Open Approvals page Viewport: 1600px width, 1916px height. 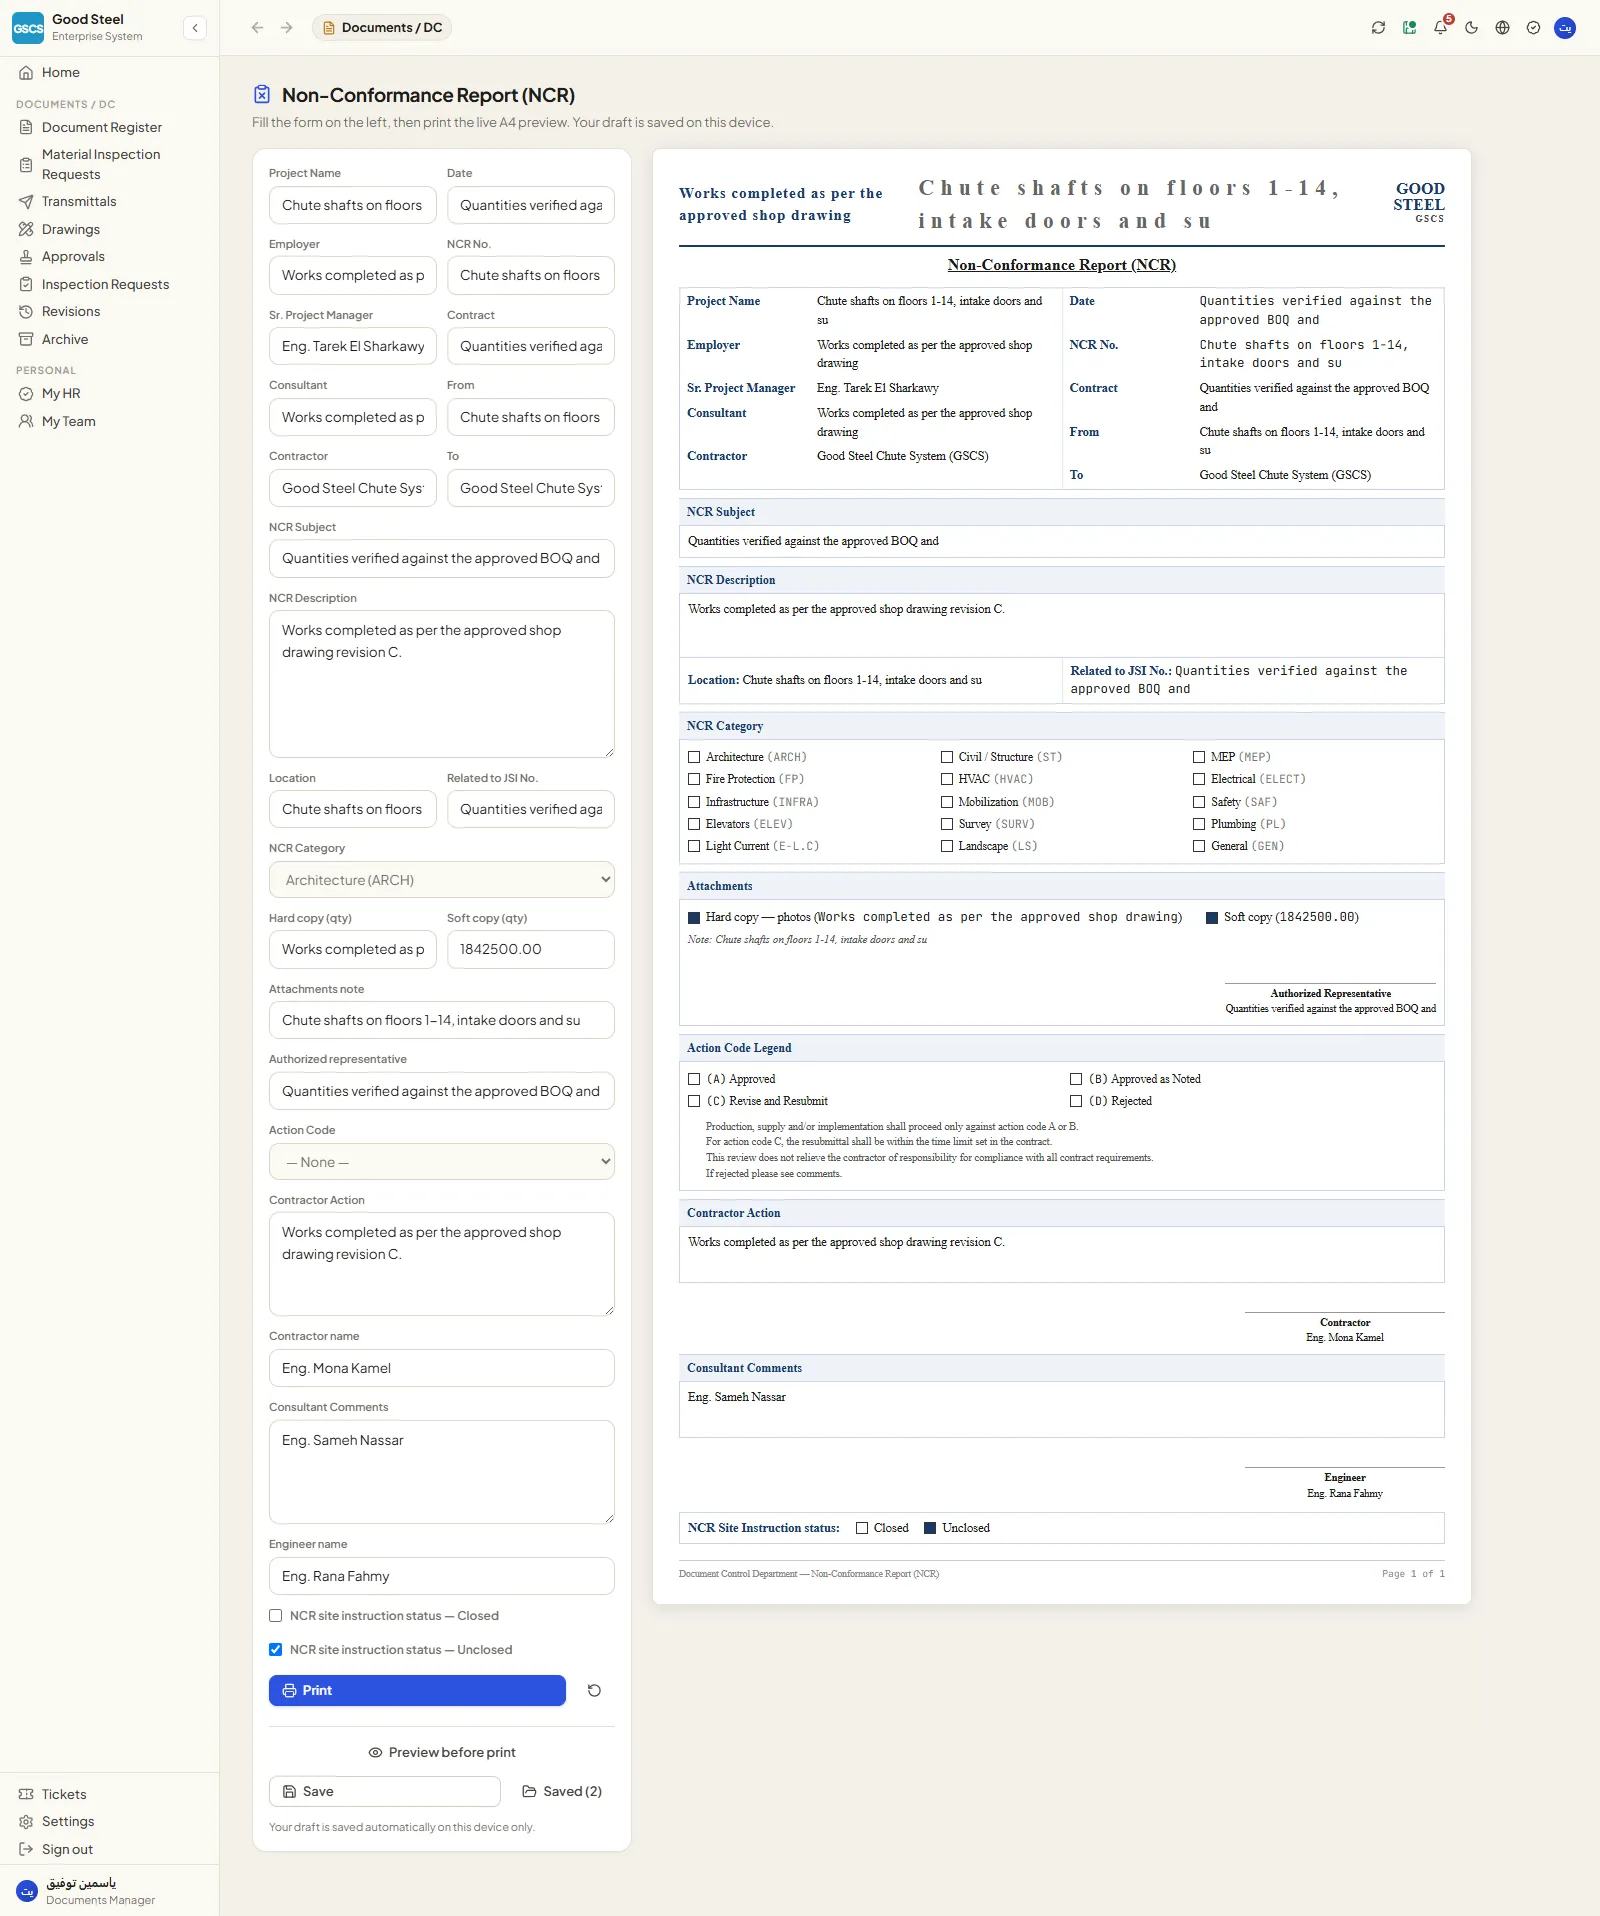(x=110, y=256)
